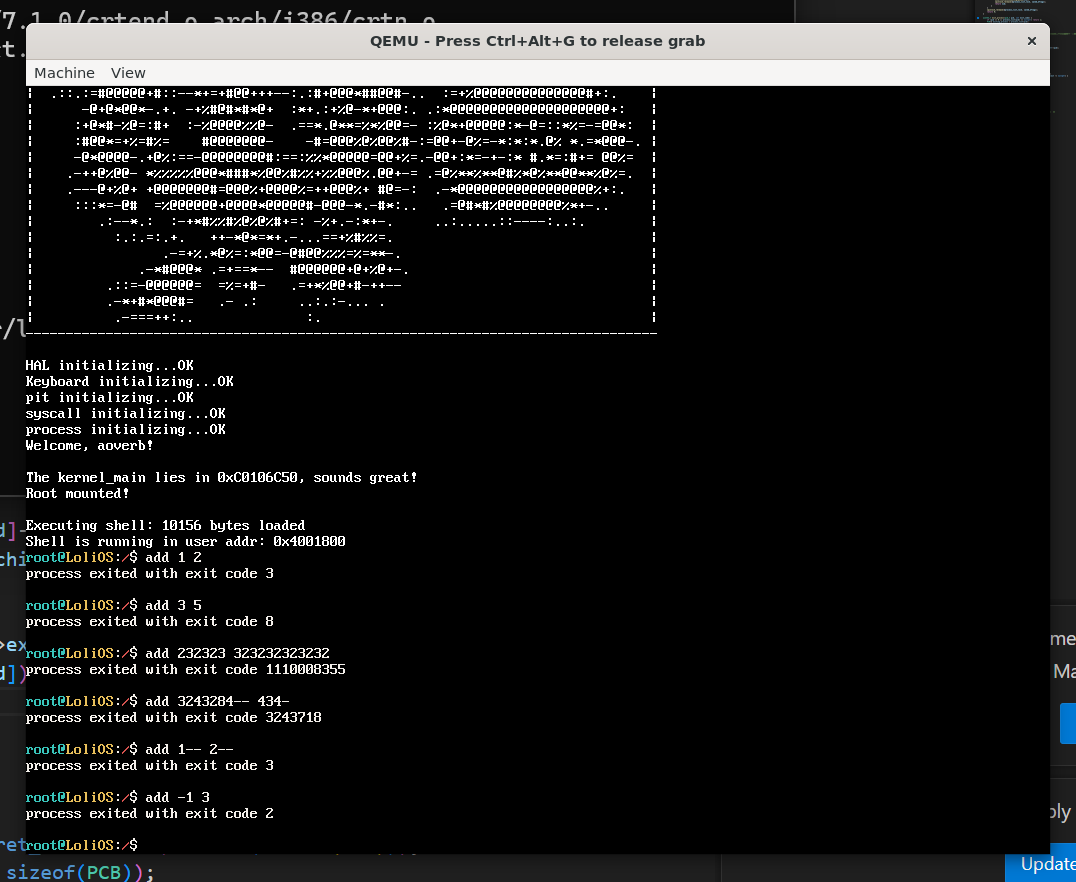1076x882 pixels.
Task: Click the kernel_main address 0xC0106C50 line
Action: coord(221,477)
